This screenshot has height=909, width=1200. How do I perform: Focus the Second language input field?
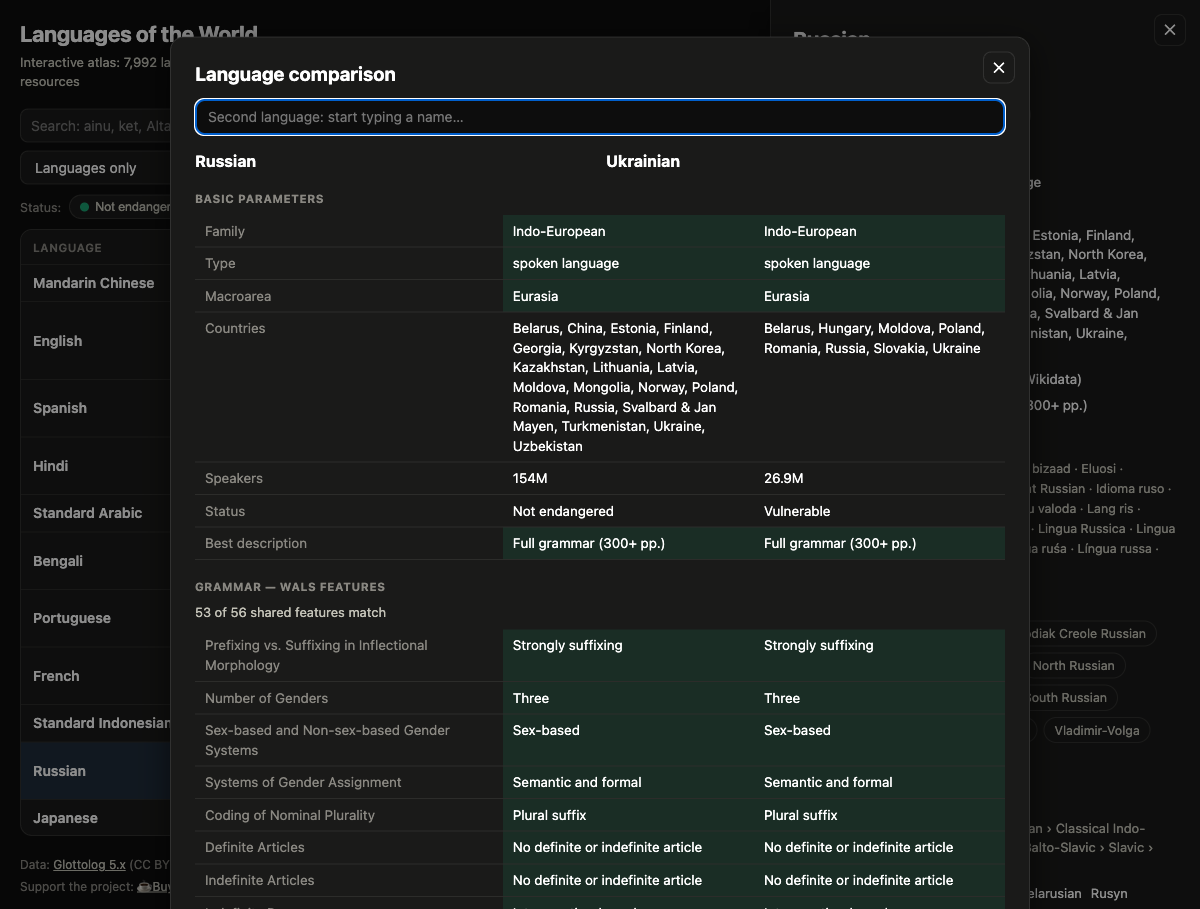(600, 117)
